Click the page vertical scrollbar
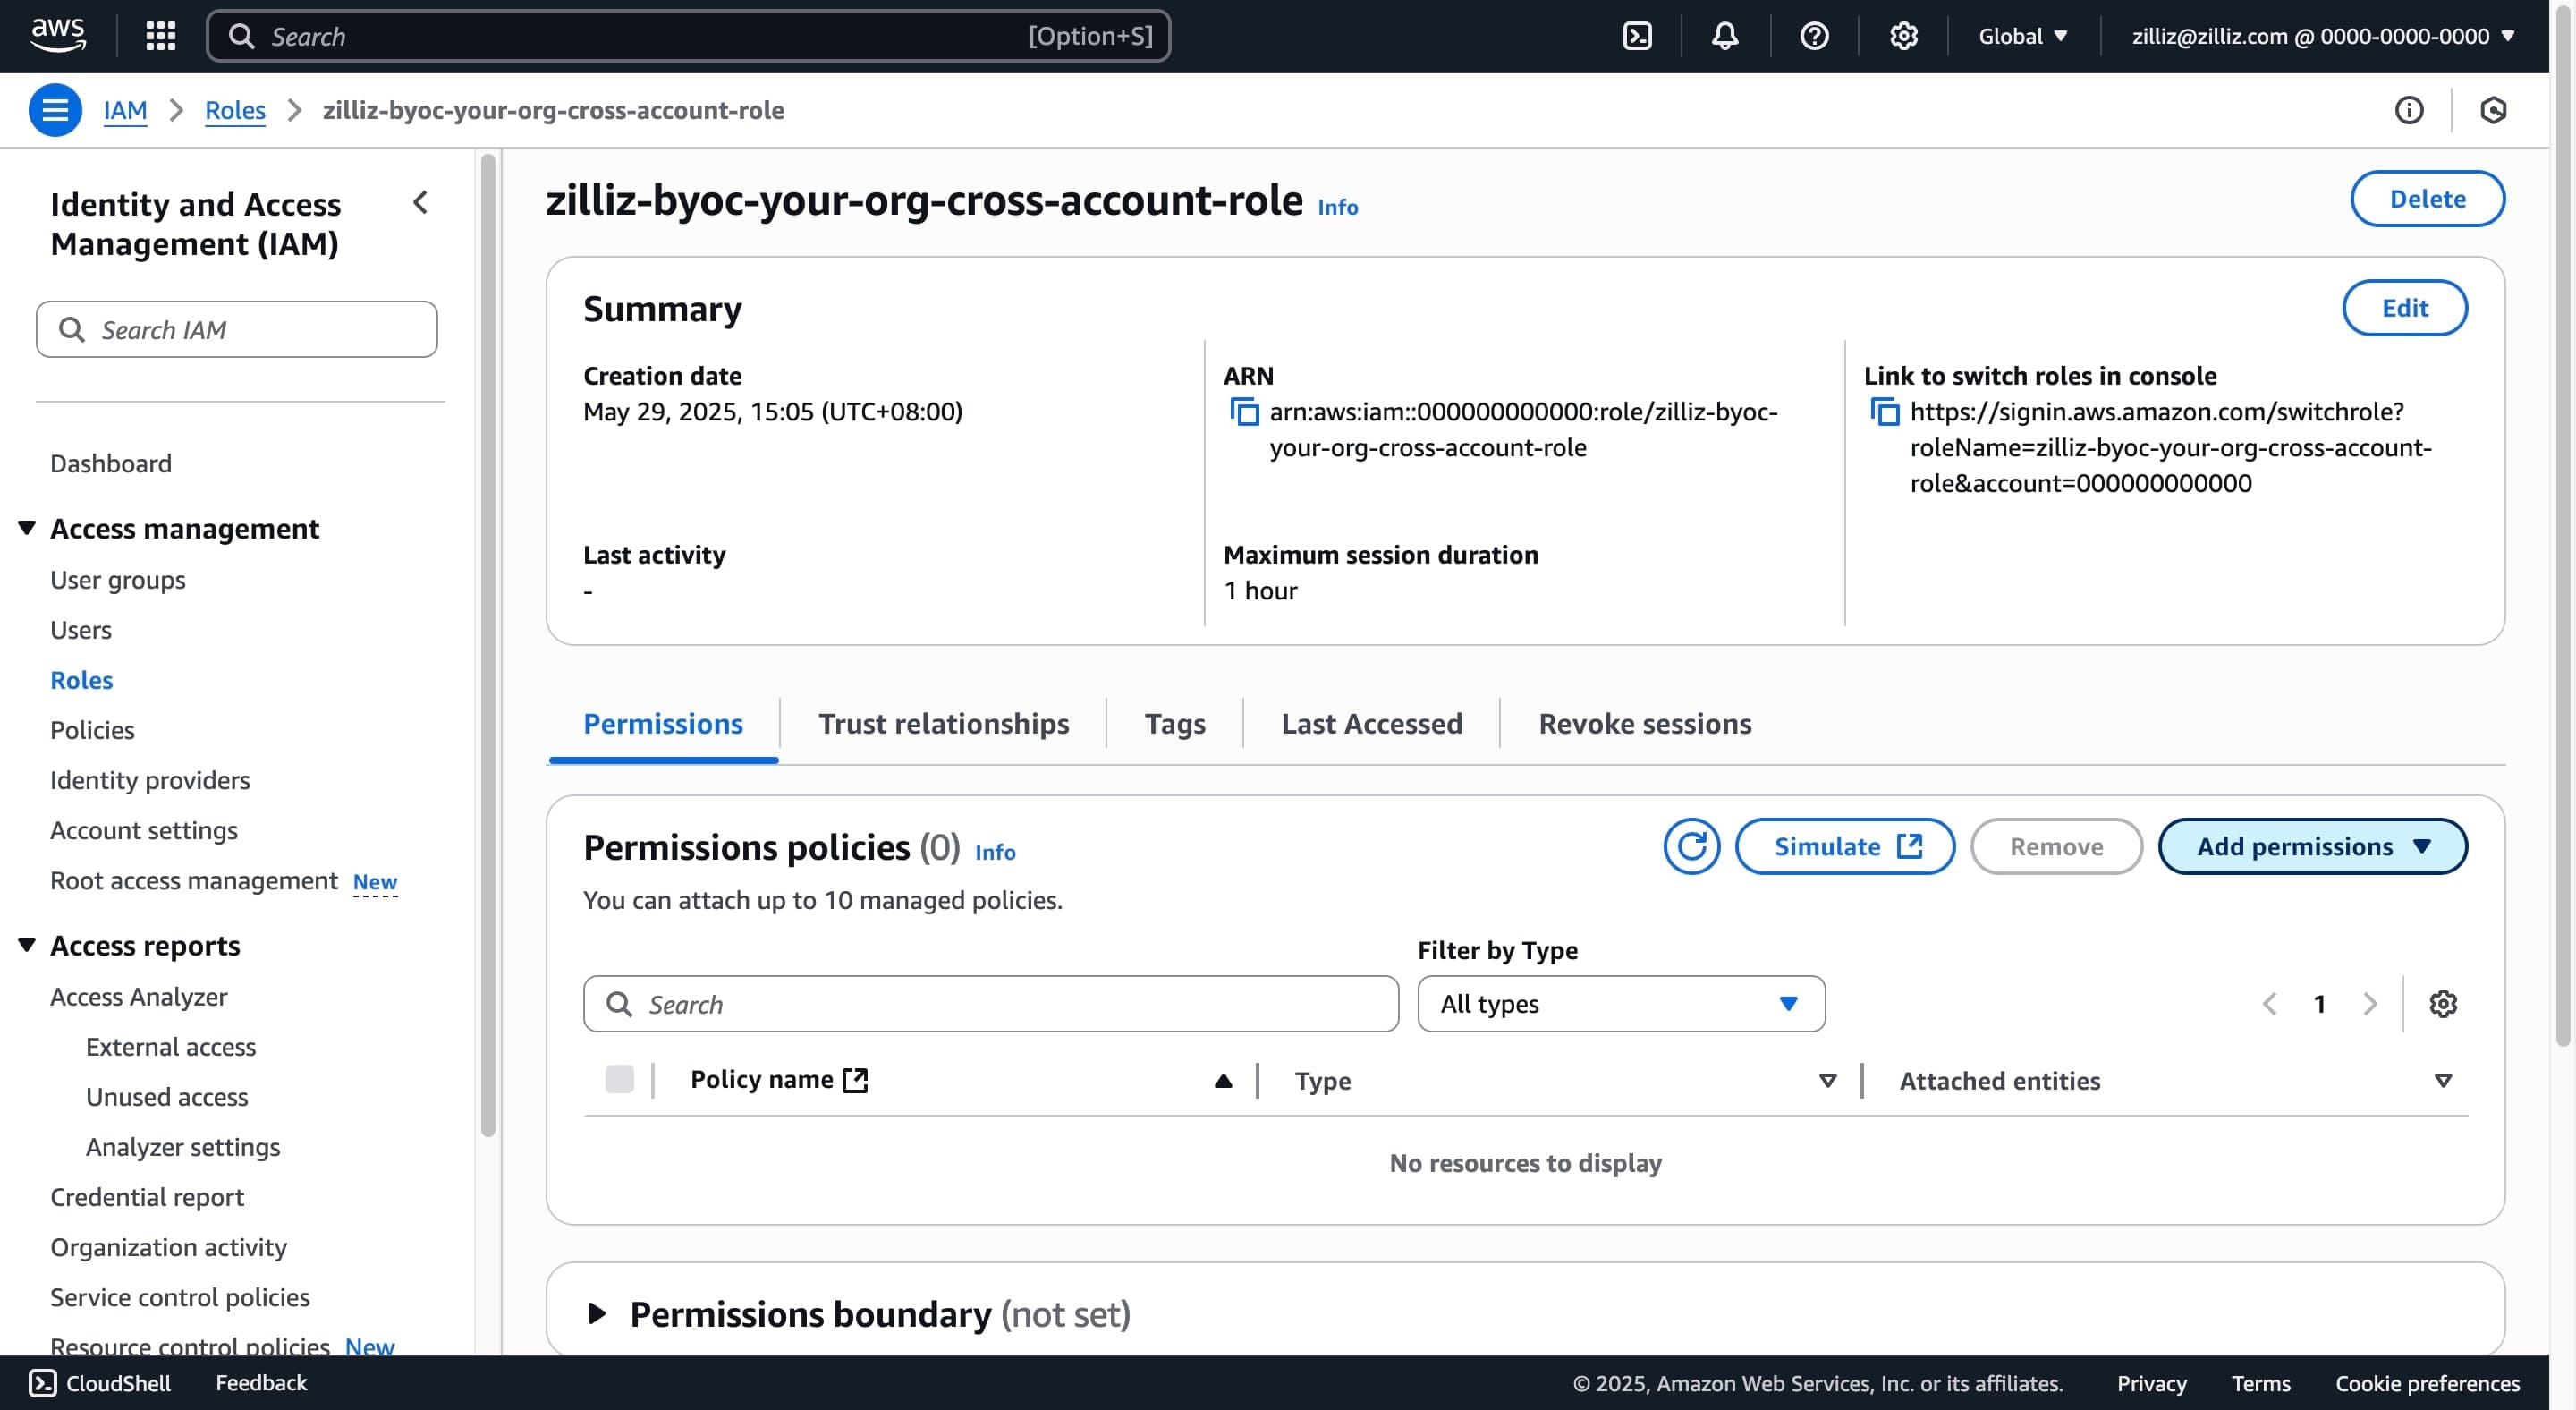 [2563, 525]
